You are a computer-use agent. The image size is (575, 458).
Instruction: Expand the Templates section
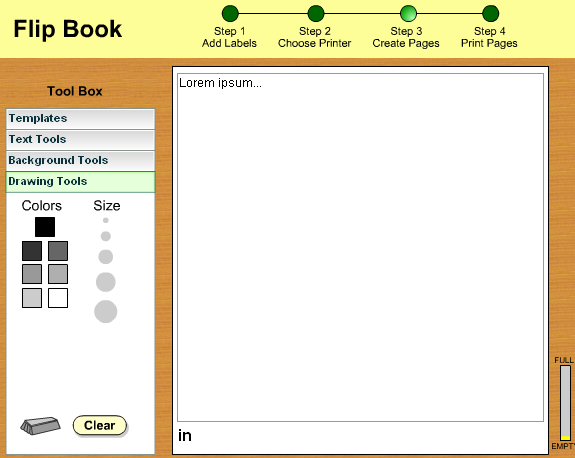point(80,118)
